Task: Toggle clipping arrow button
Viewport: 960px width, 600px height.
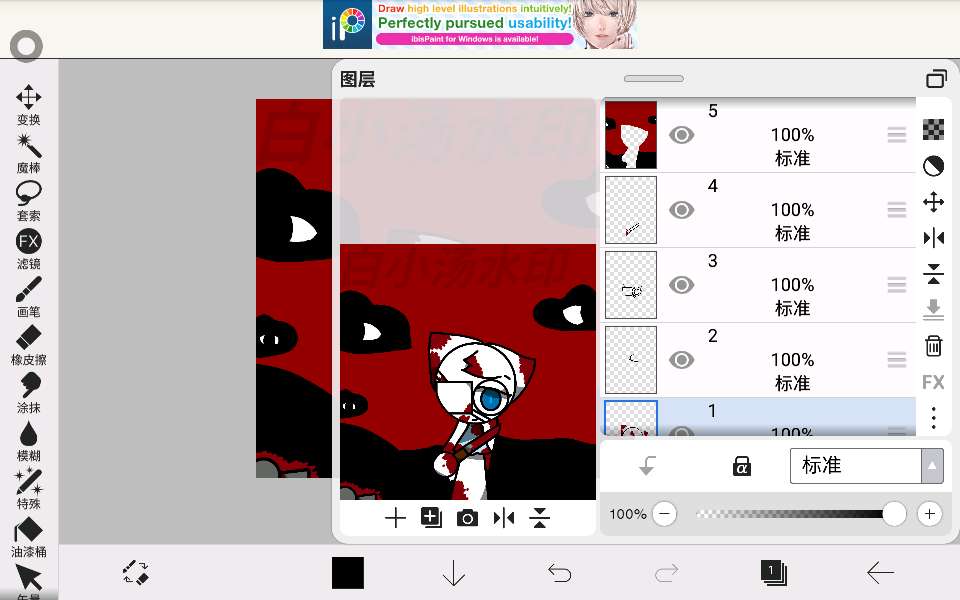Action: coord(647,466)
